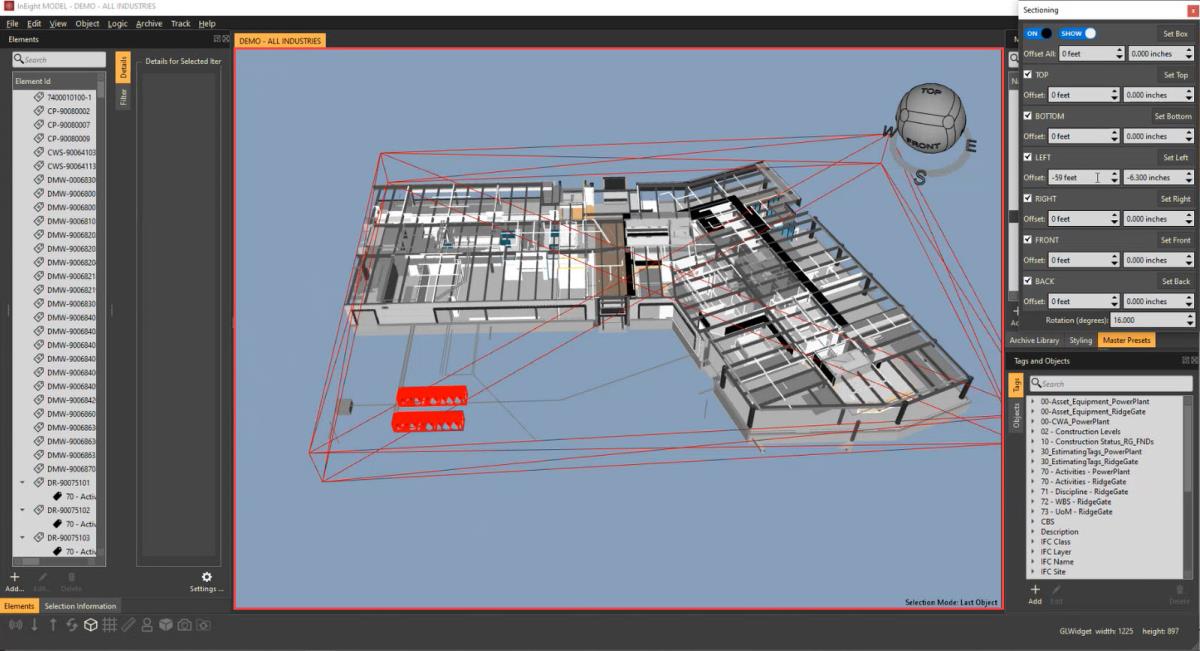Collapse the DR-90075101 element node

click(23, 482)
